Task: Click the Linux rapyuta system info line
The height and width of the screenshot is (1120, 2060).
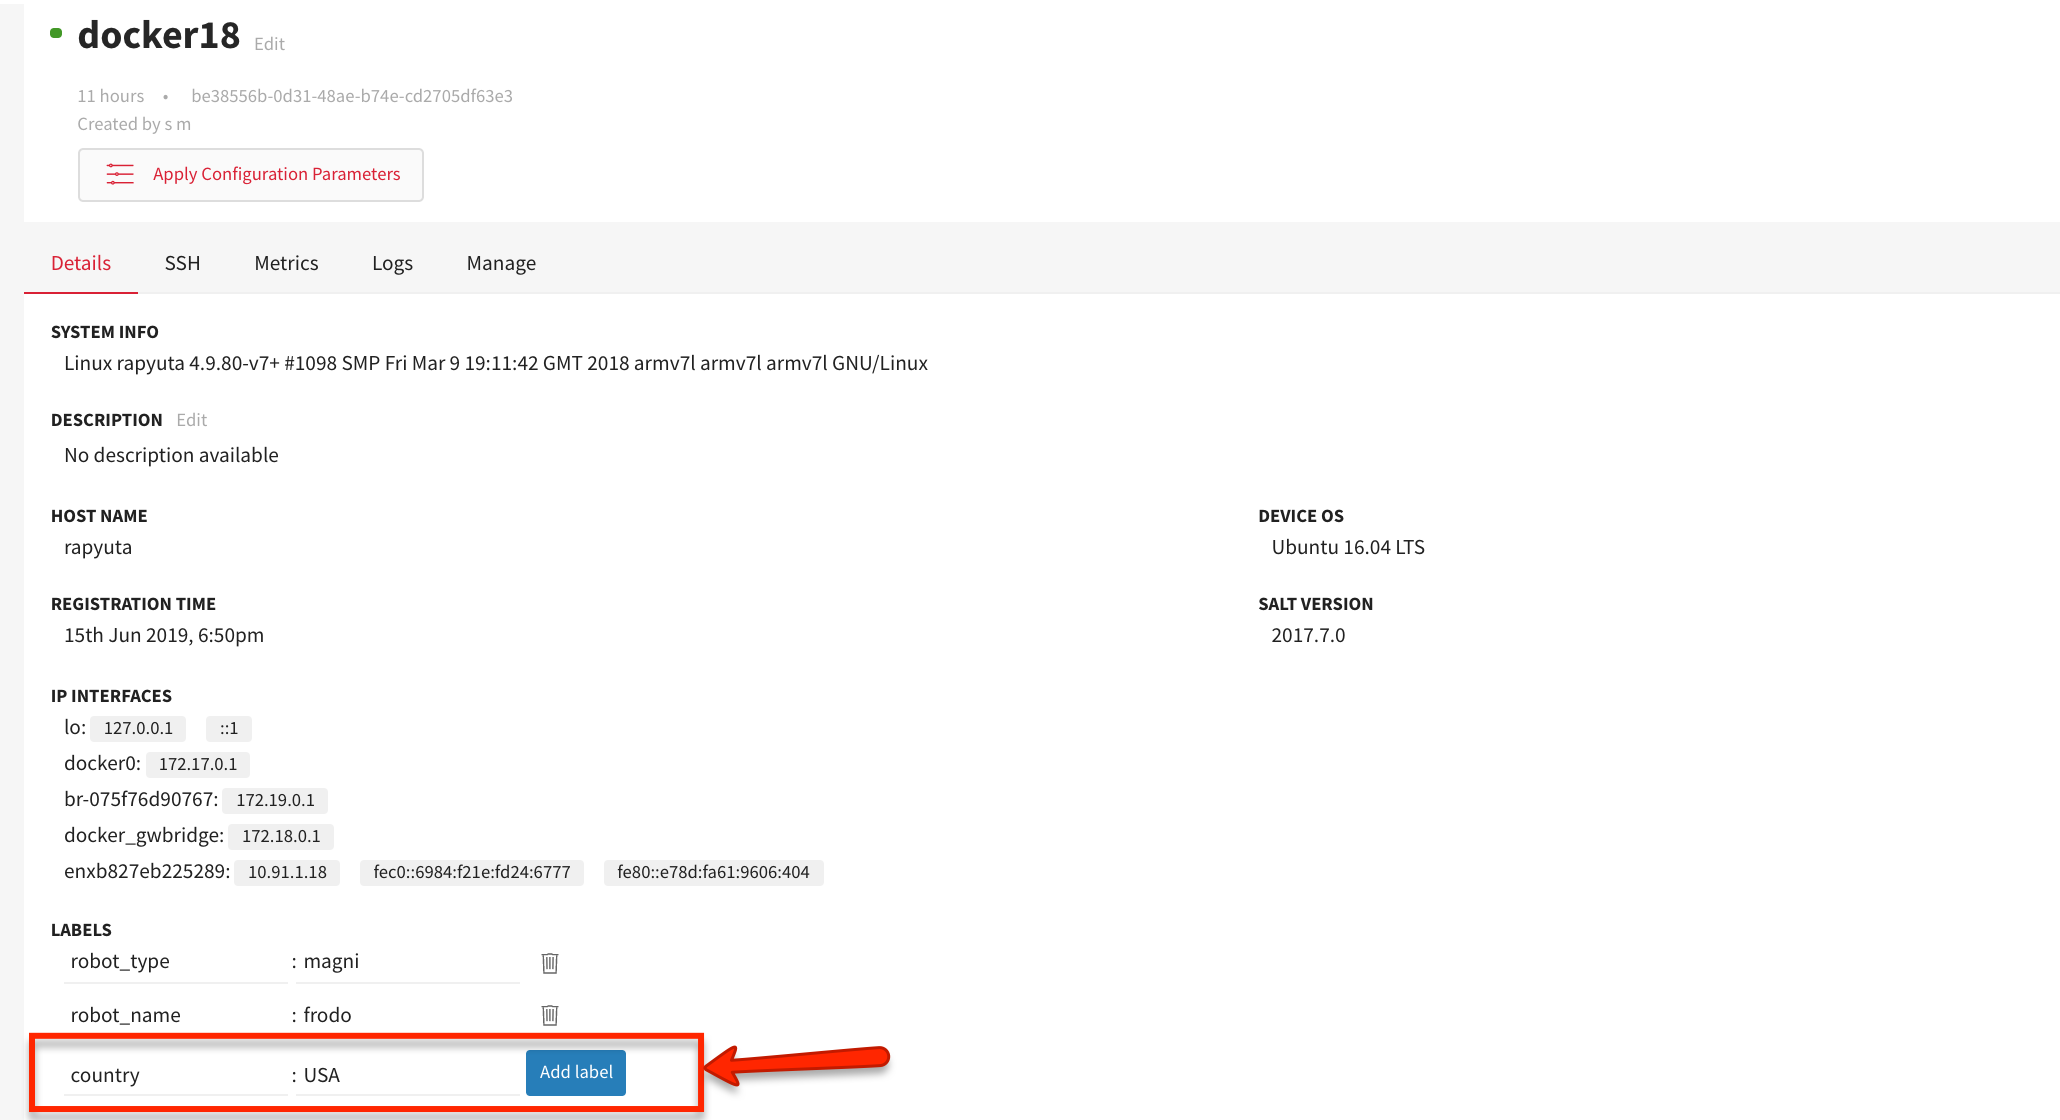Action: [496, 363]
